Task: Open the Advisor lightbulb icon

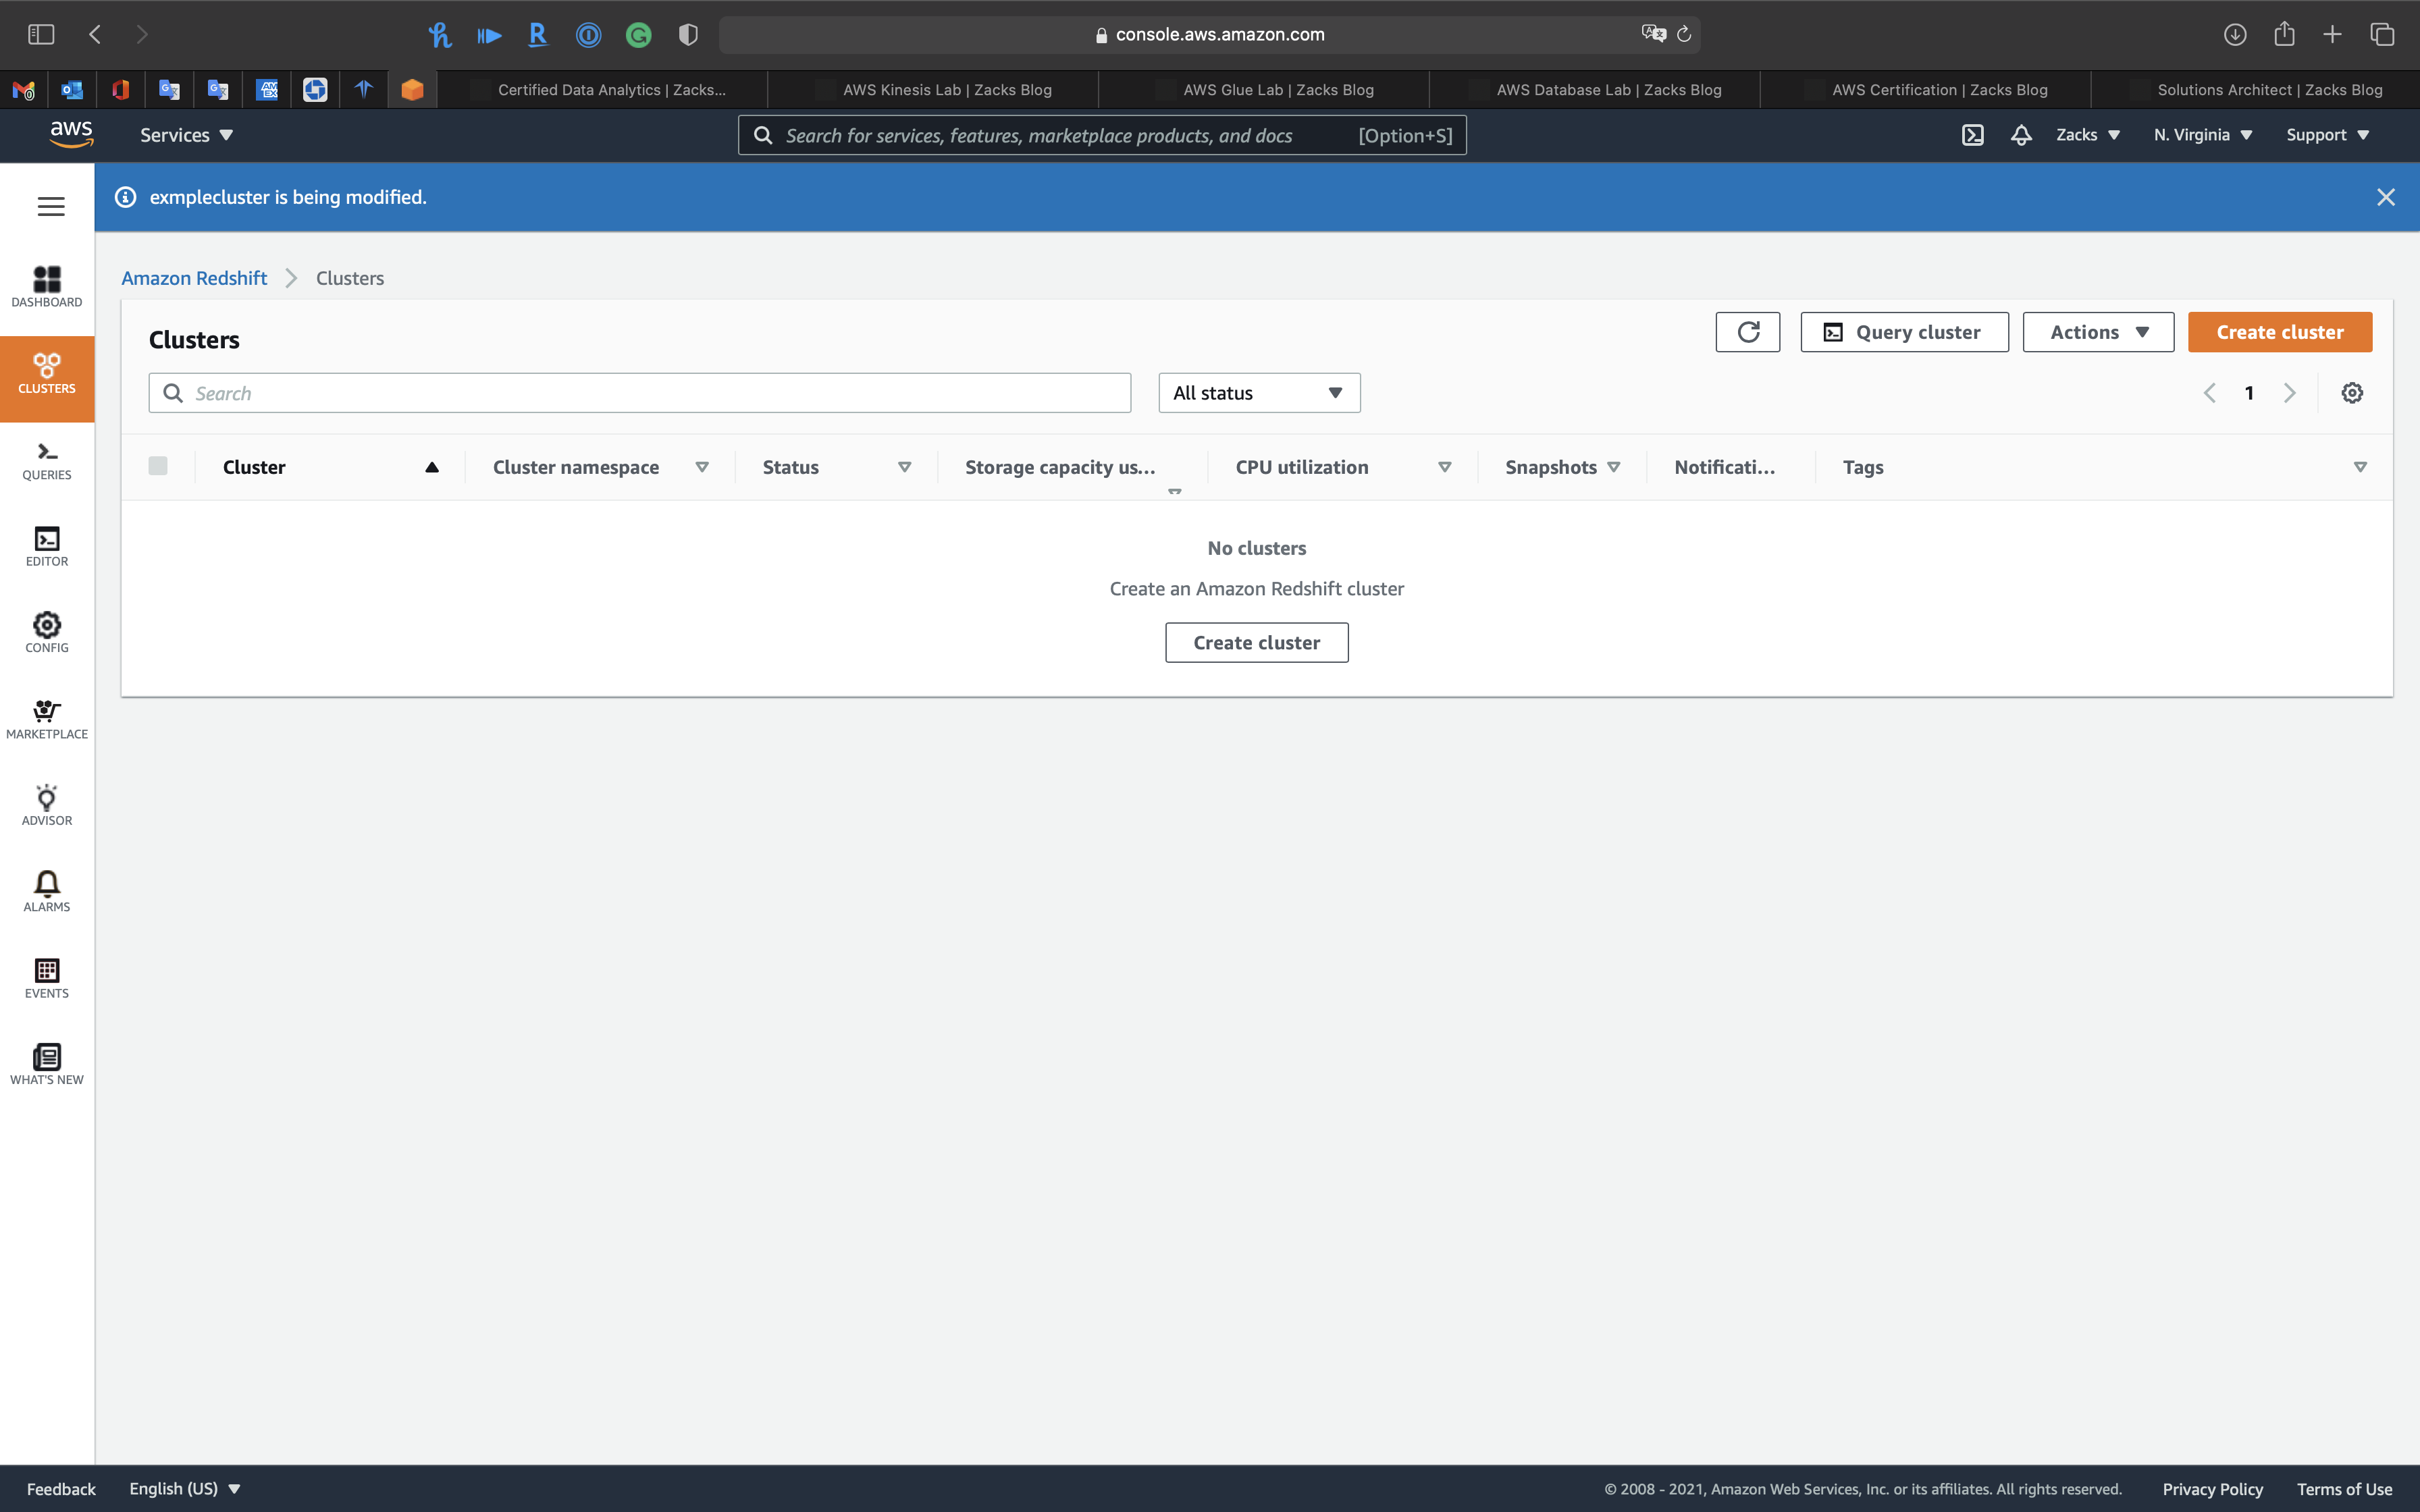Action: 47,805
